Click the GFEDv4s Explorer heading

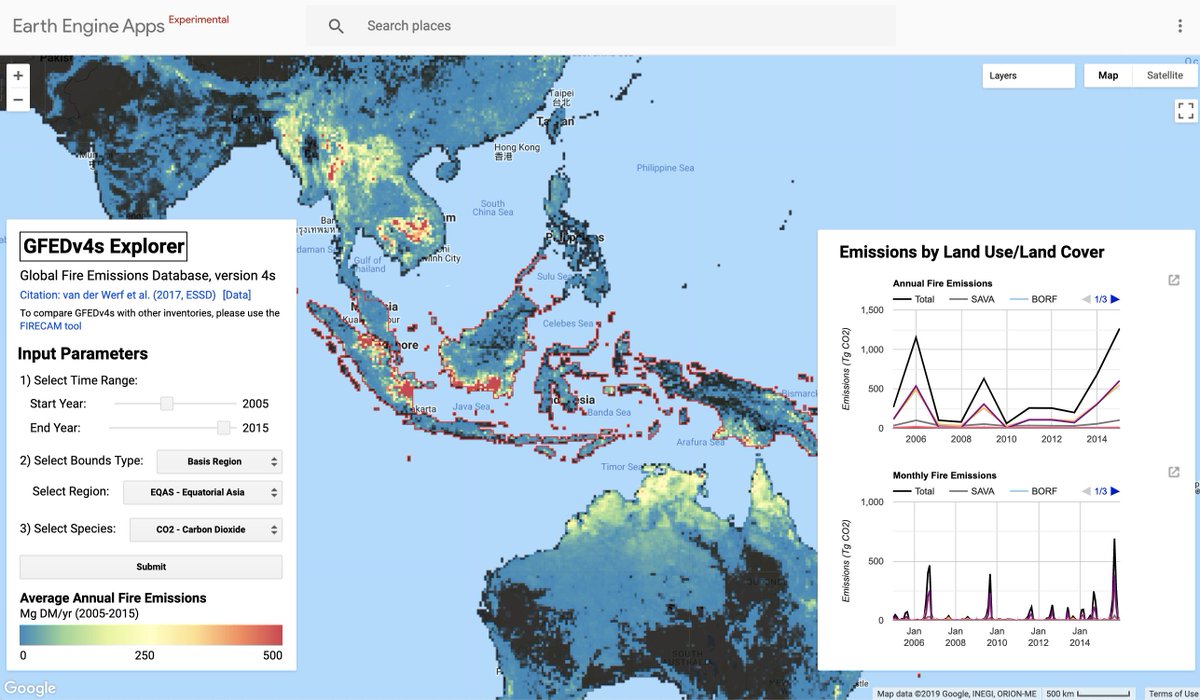(x=103, y=246)
